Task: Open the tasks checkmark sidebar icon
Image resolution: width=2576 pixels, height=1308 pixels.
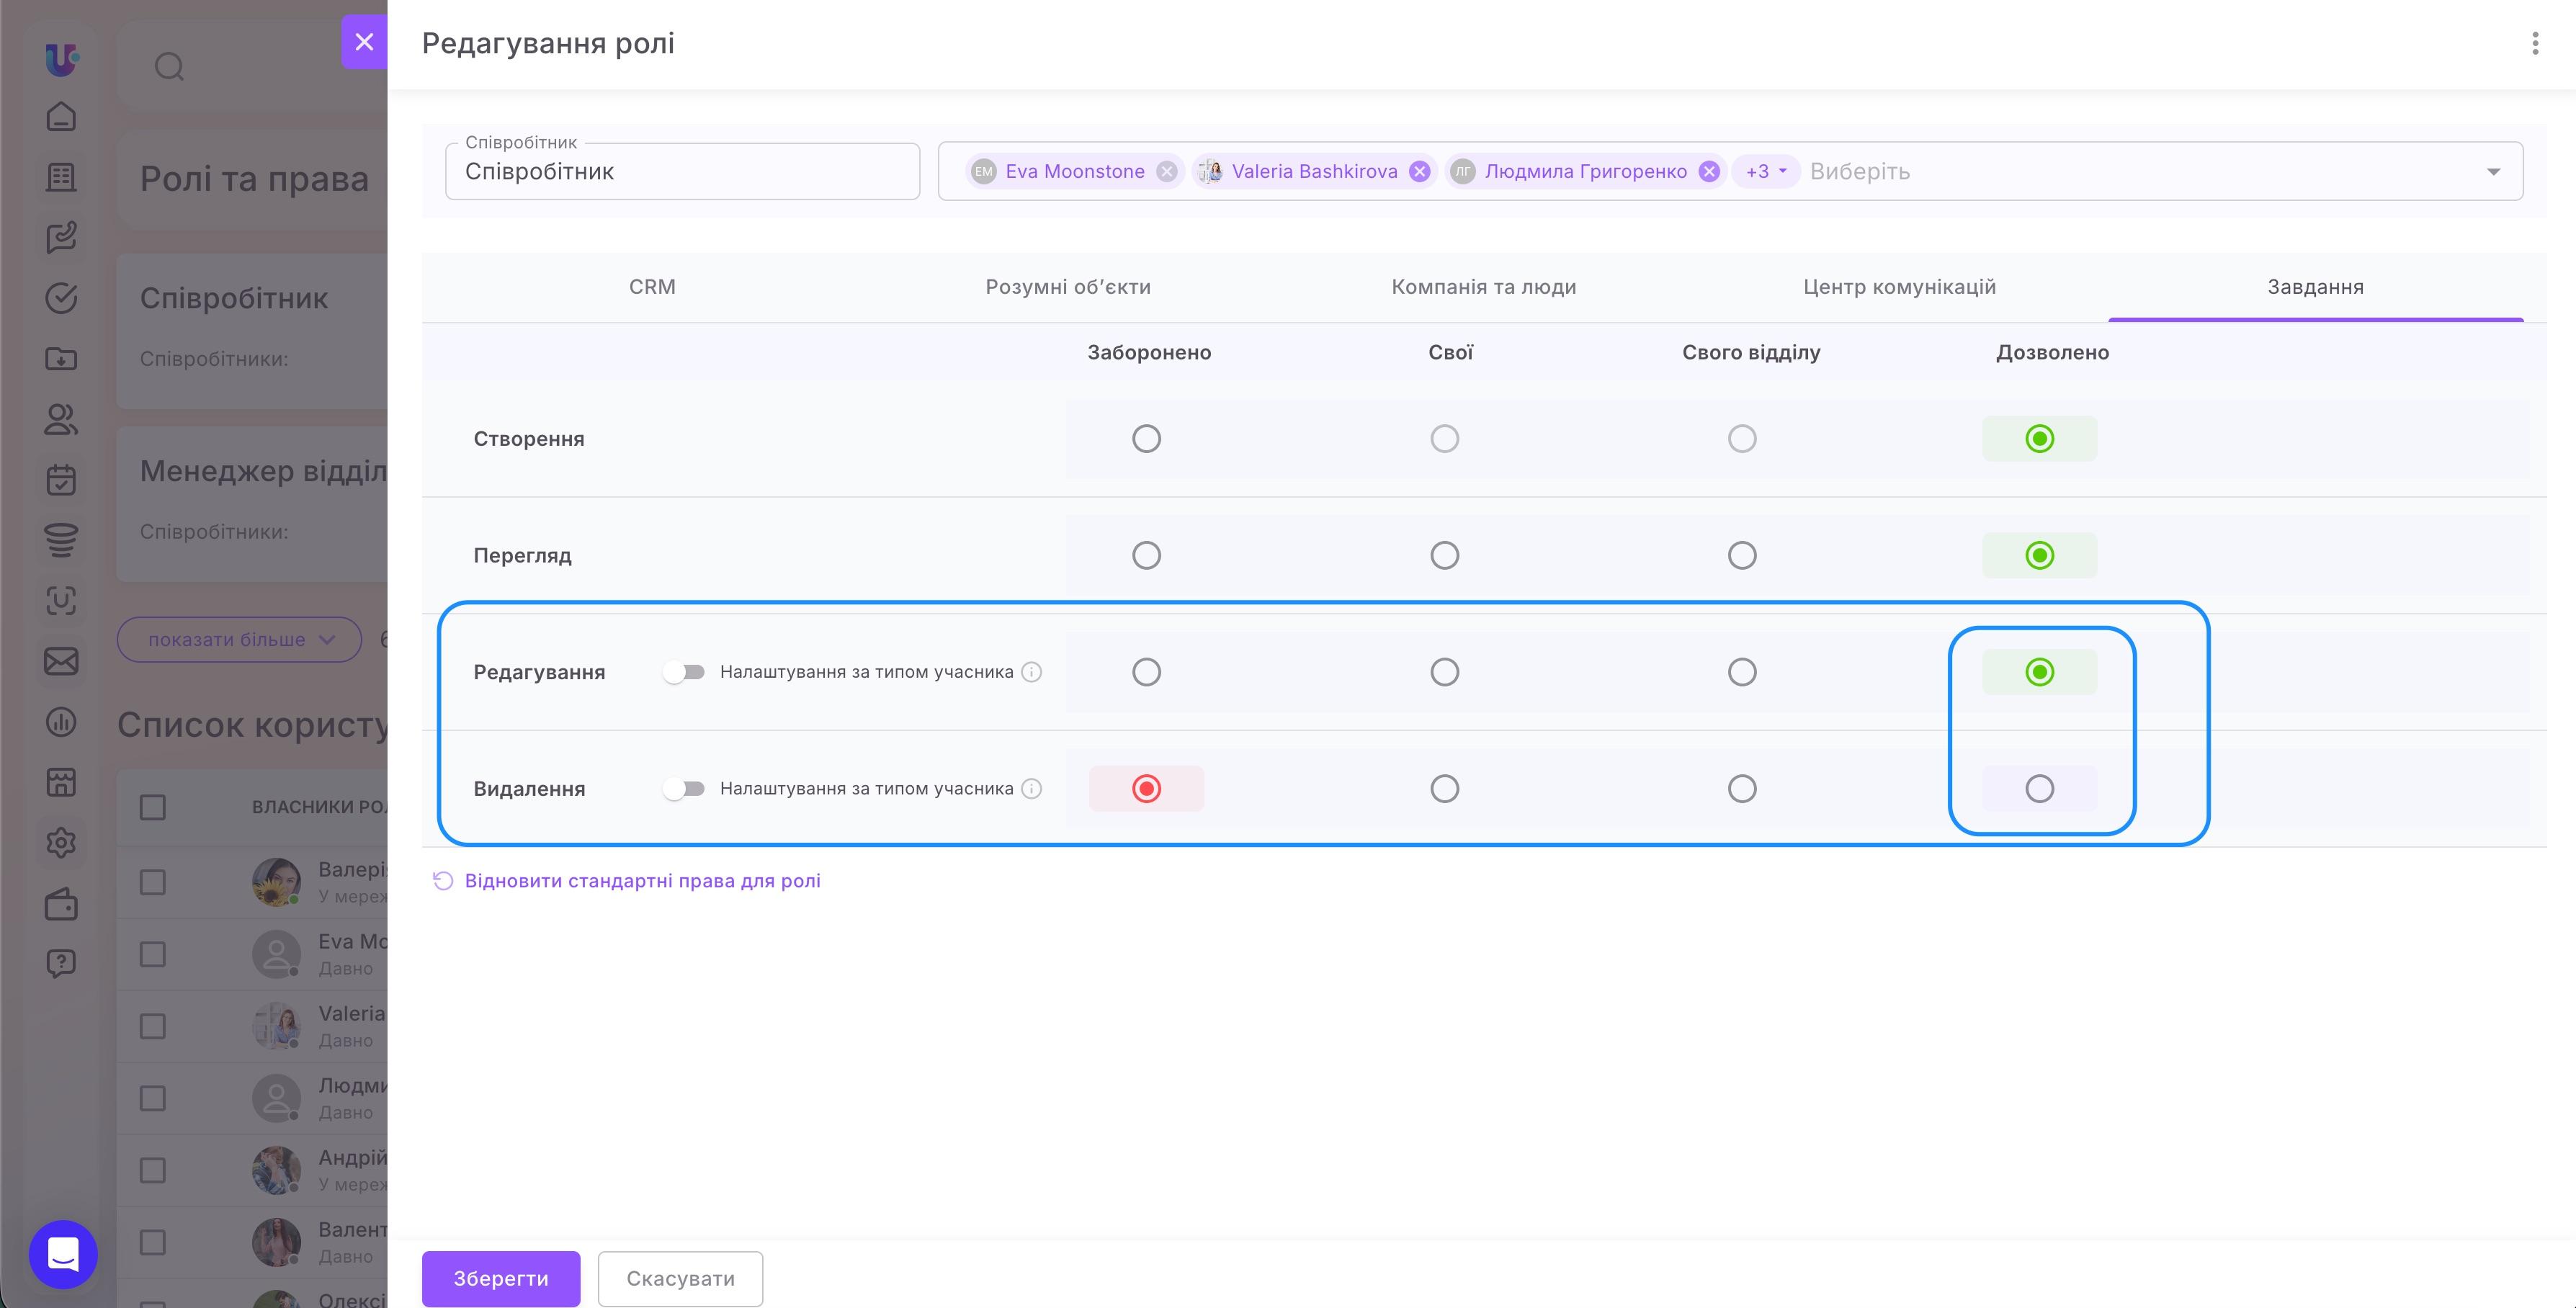Action: tap(61, 298)
